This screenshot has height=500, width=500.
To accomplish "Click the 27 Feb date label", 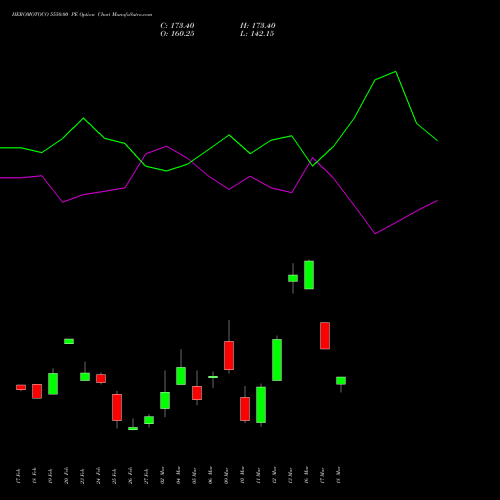I will click(x=146, y=476).
